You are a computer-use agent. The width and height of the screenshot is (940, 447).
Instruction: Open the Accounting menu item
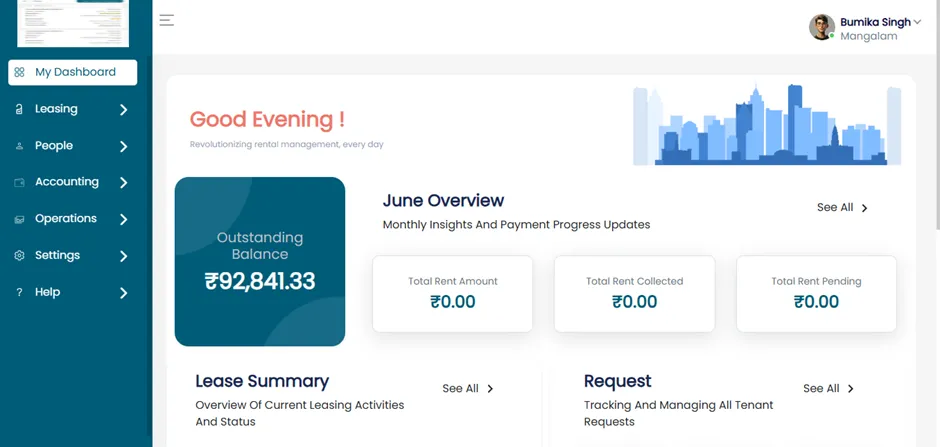(73, 182)
